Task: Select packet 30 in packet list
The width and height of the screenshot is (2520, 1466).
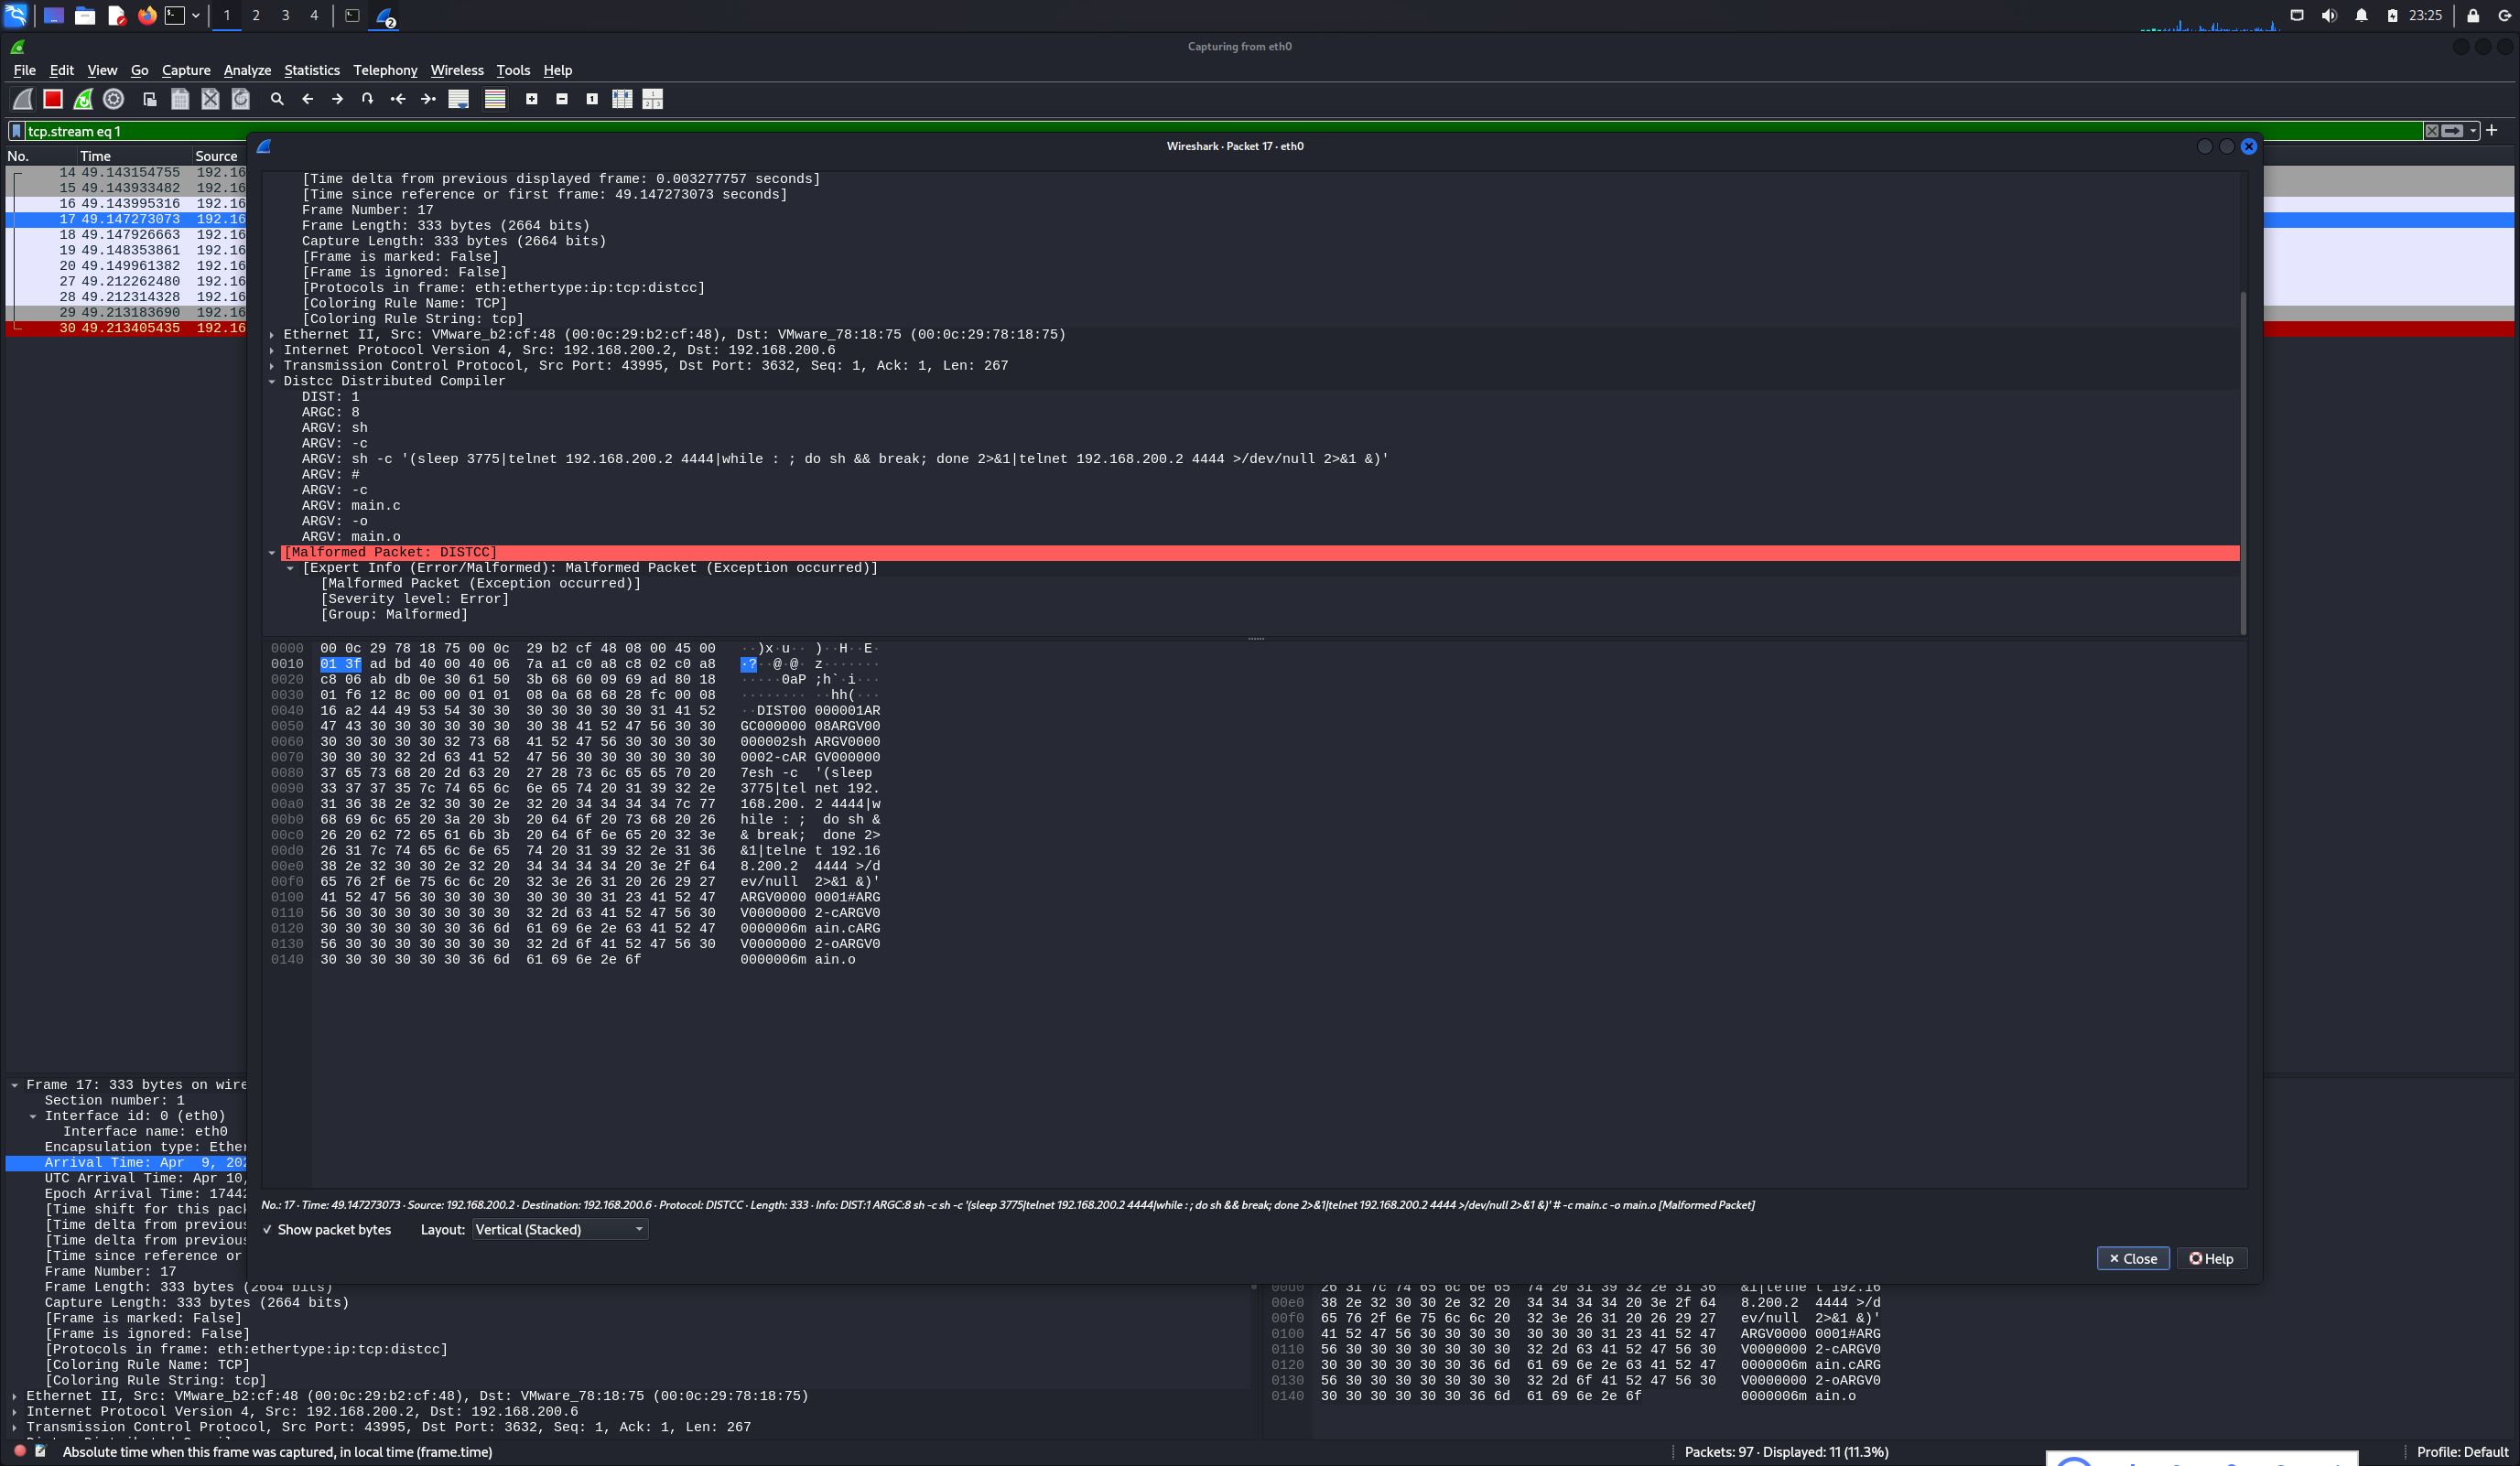Action: pos(125,328)
